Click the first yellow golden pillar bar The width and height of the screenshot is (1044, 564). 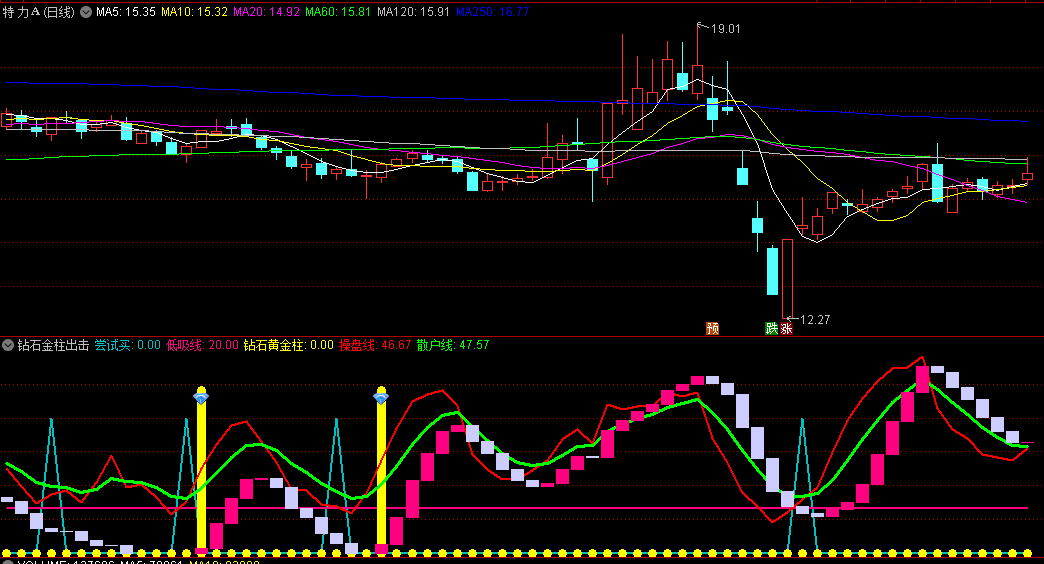pyautogui.click(x=201, y=470)
